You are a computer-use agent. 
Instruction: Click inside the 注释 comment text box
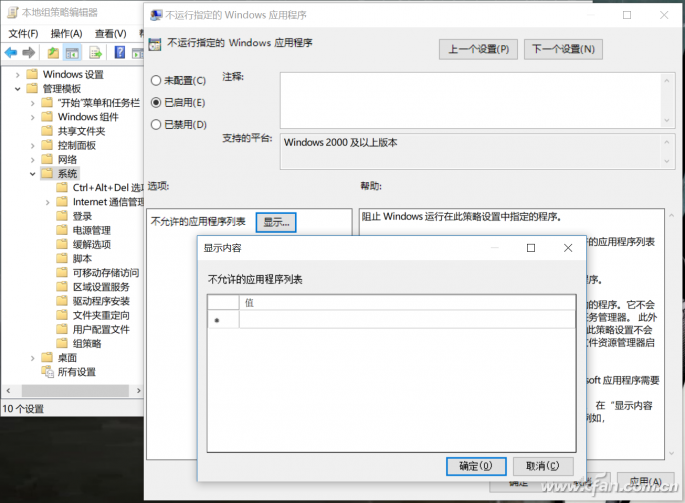pos(471,100)
